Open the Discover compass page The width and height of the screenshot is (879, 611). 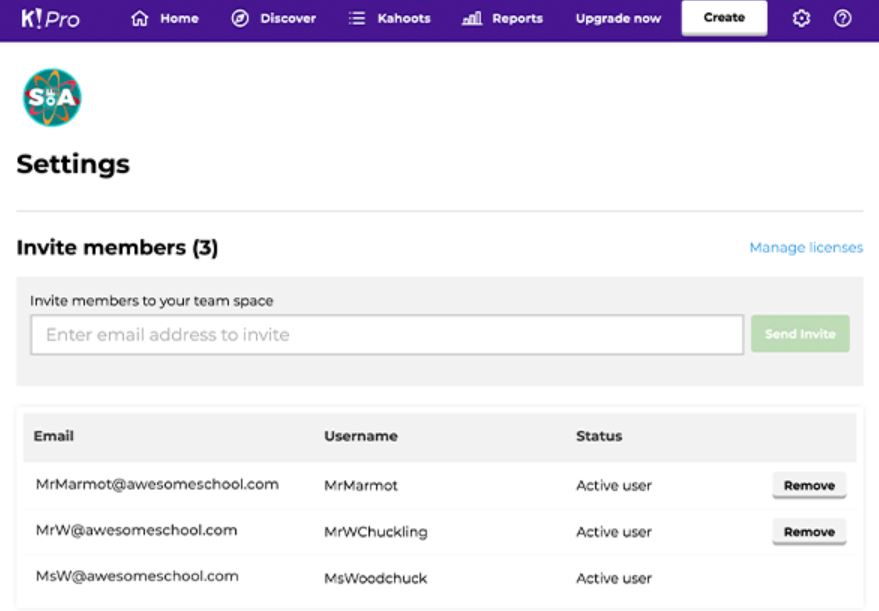[273, 19]
